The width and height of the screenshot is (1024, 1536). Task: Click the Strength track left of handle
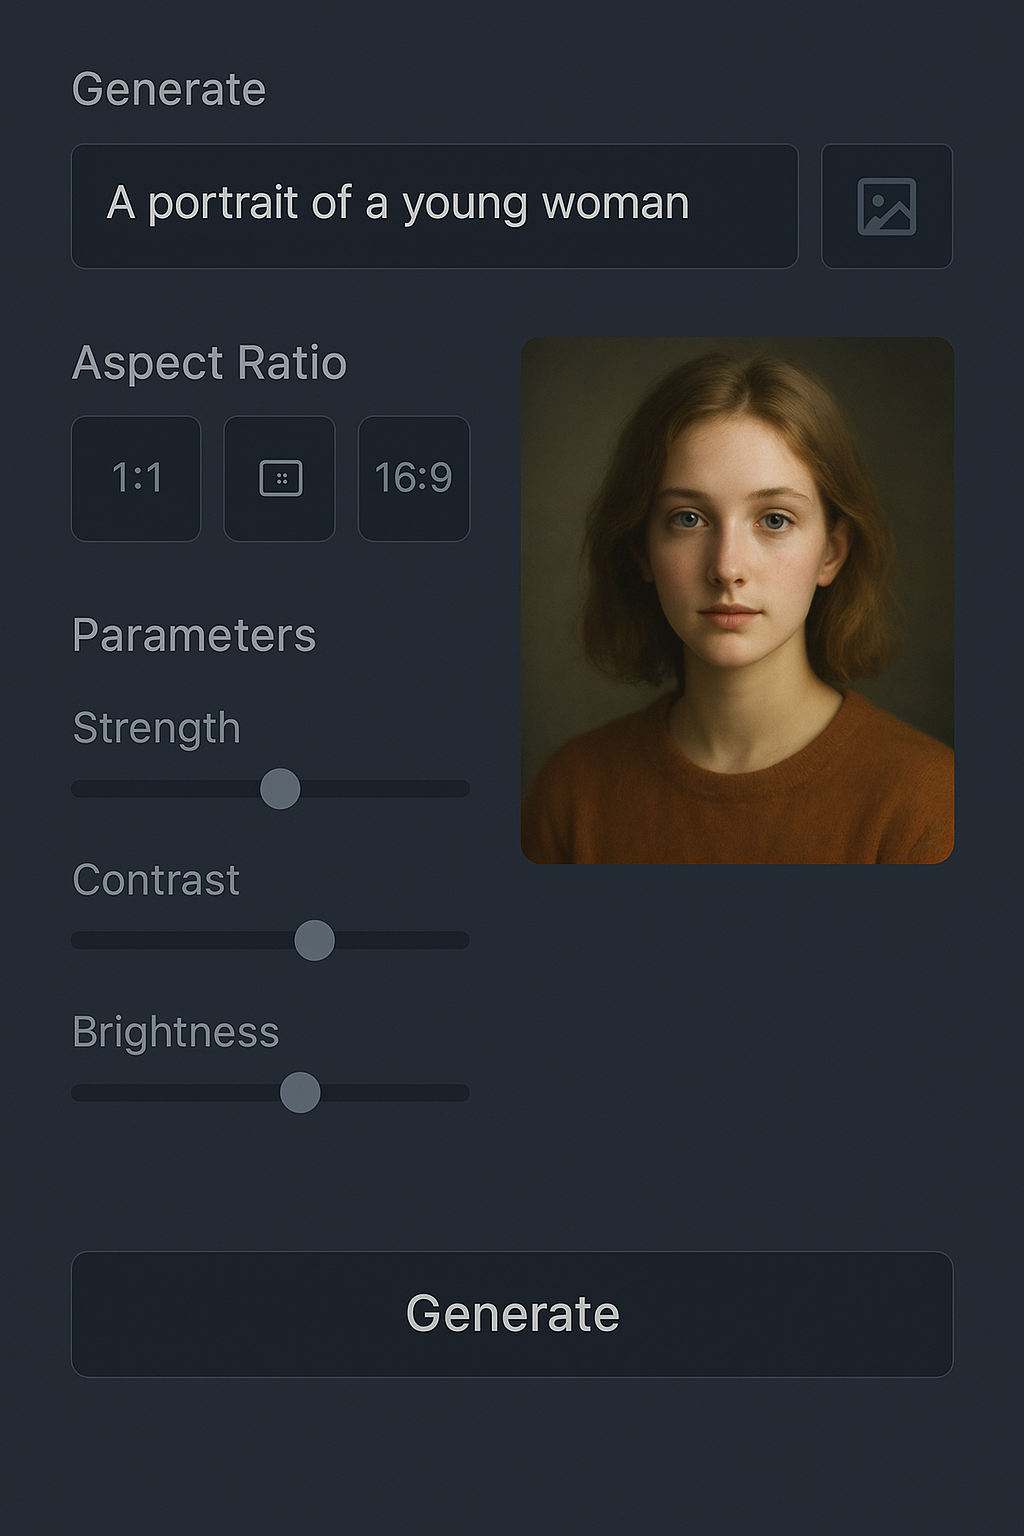pos(166,789)
